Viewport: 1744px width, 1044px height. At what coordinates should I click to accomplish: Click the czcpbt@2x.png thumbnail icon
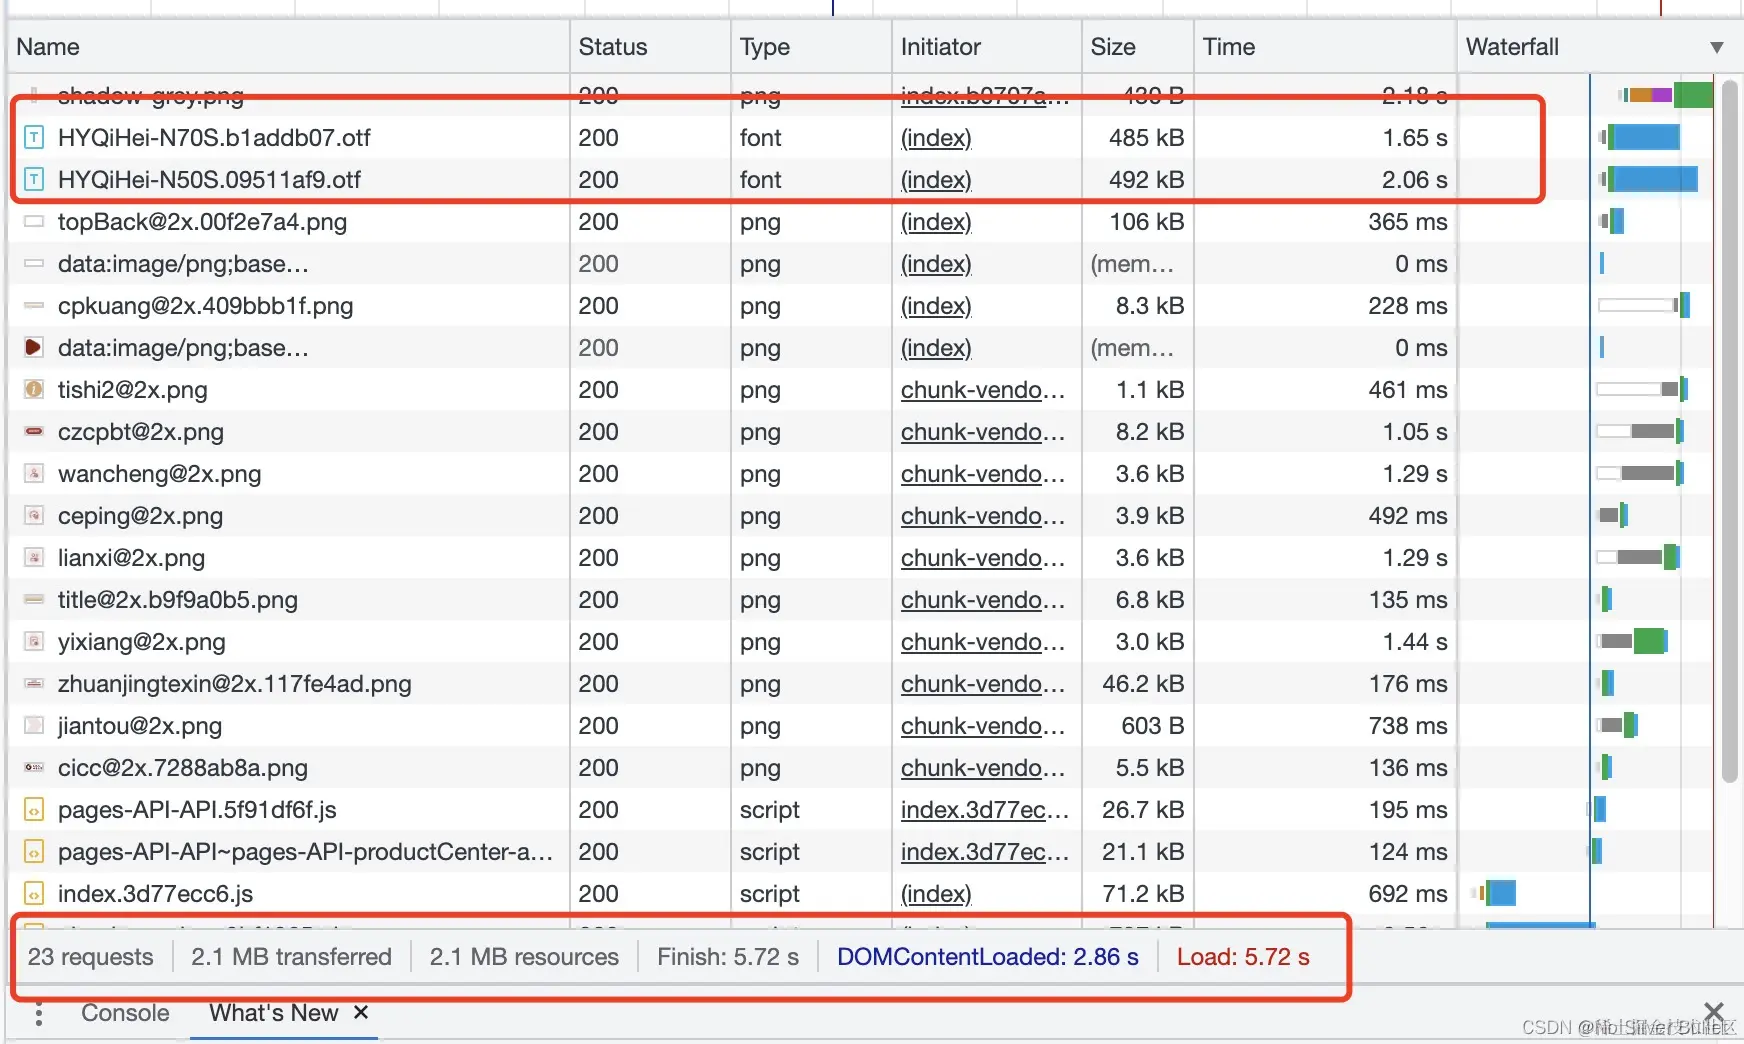(34, 432)
